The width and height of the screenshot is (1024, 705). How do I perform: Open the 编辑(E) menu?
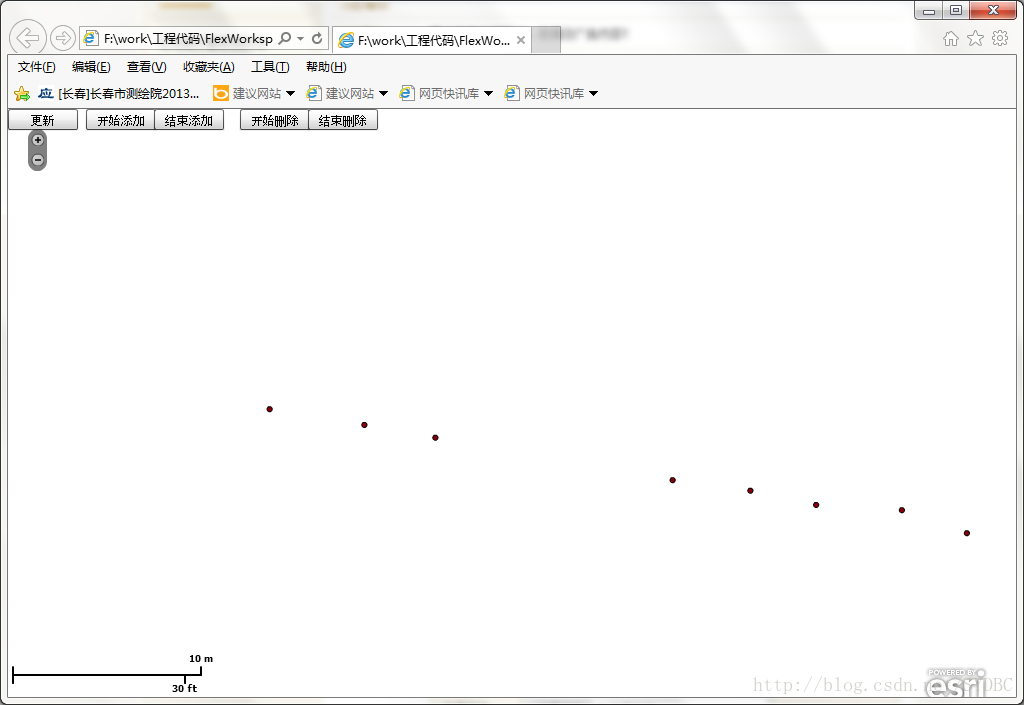(x=91, y=67)
